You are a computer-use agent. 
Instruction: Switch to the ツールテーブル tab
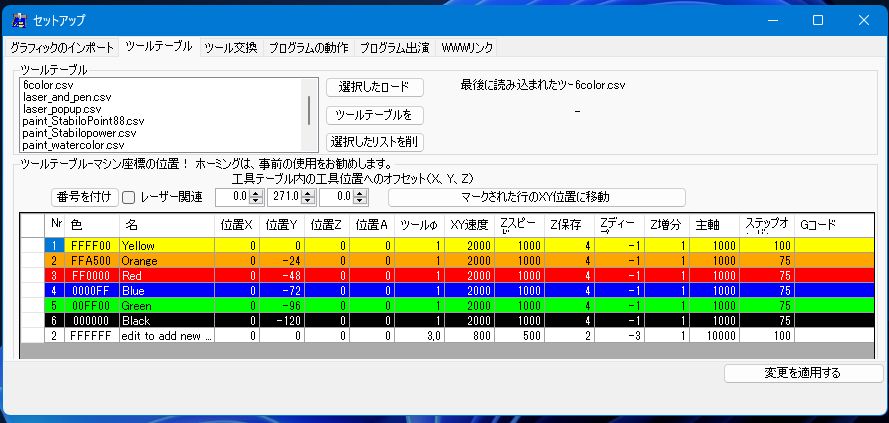159,47
